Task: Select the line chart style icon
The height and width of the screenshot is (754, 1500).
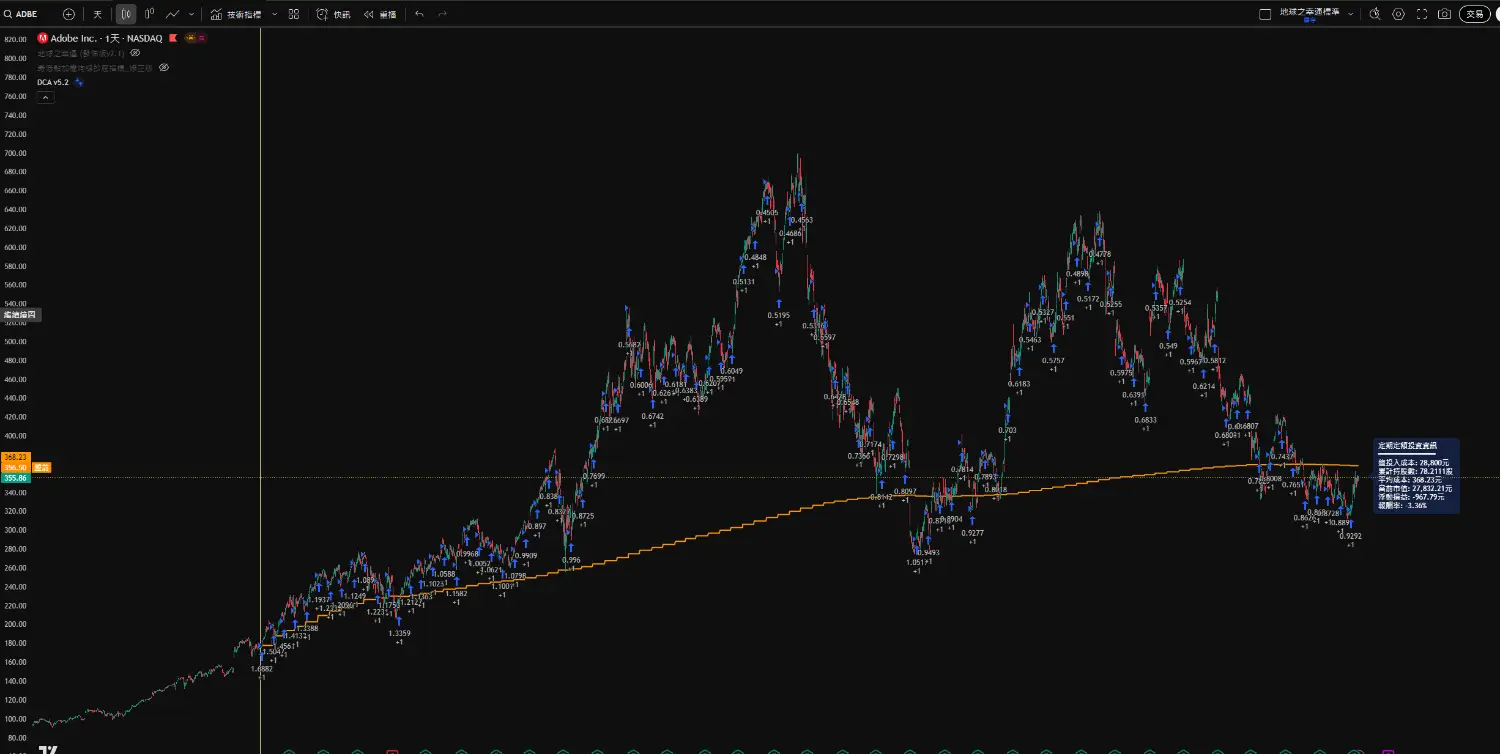Action: 172,14
